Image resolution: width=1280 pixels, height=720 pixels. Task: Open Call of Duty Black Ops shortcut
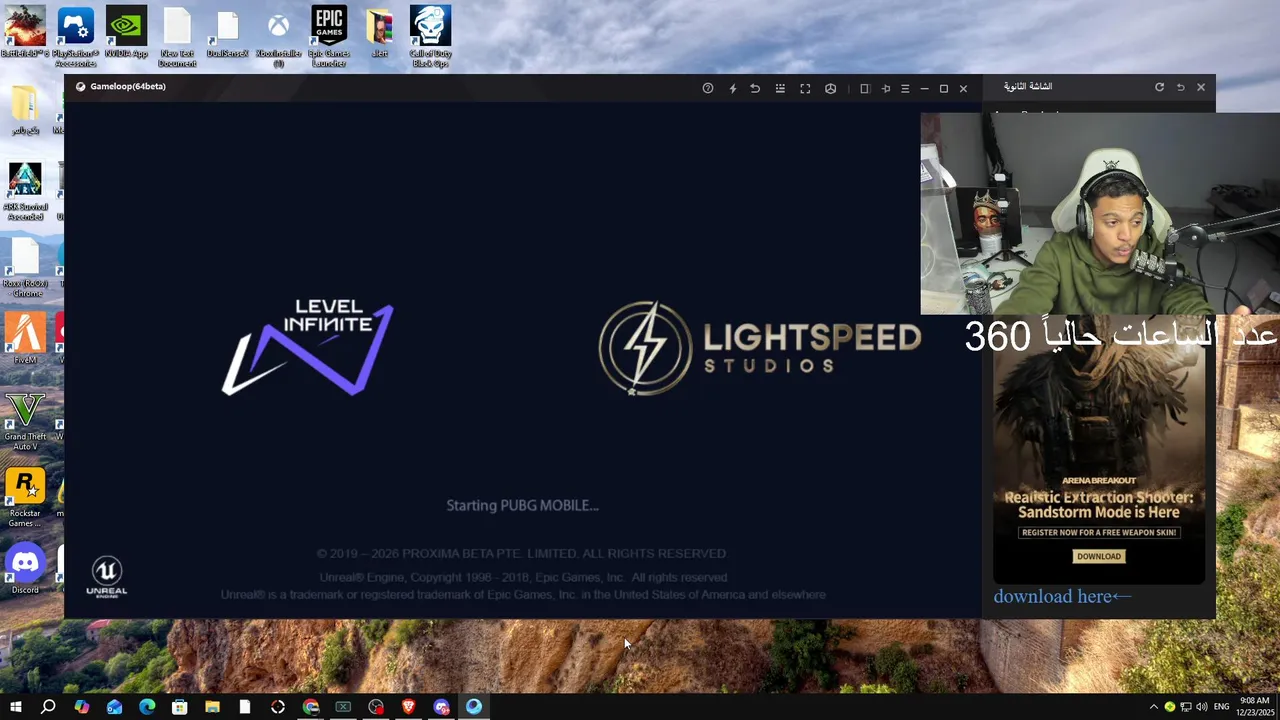click(430, 37)
